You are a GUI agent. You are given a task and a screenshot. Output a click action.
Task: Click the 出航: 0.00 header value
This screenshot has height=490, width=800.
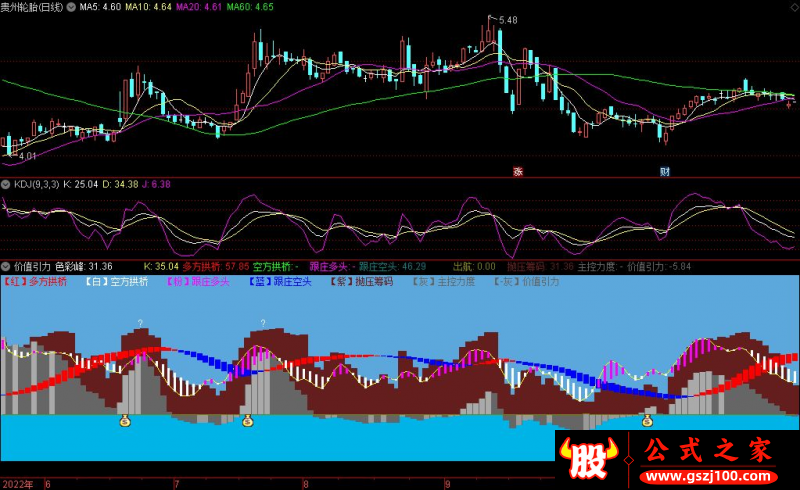tap(474, 266)
